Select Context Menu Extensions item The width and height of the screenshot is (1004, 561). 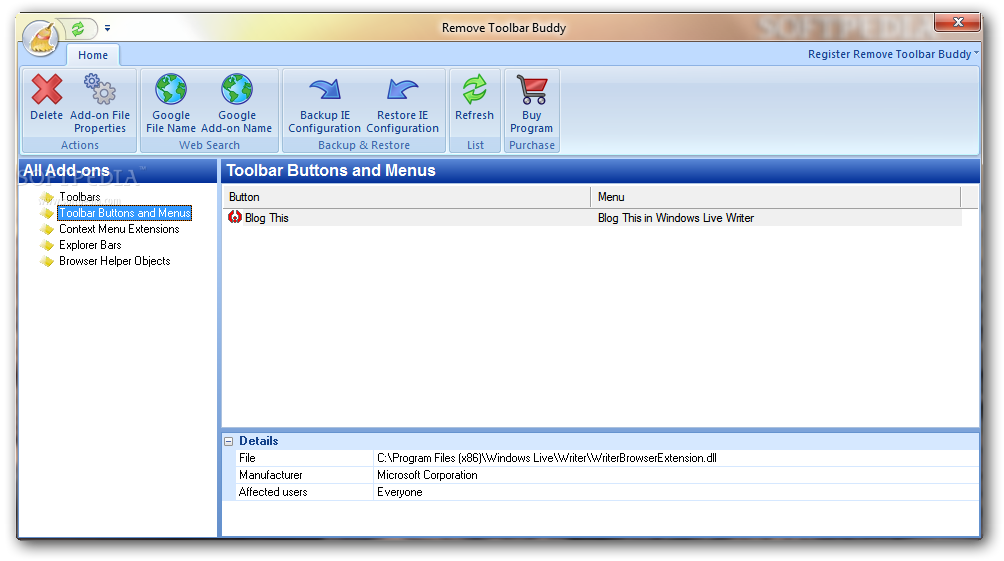tap(119, 229)
